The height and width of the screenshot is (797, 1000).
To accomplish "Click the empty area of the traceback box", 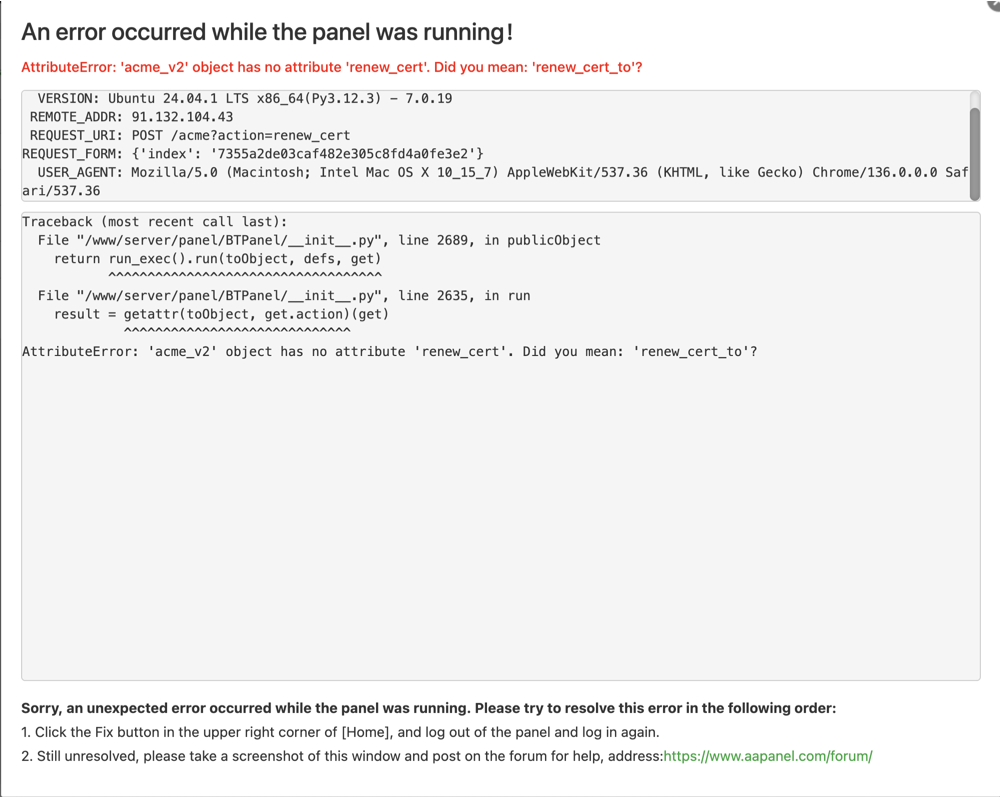I will tap(500, 520).
